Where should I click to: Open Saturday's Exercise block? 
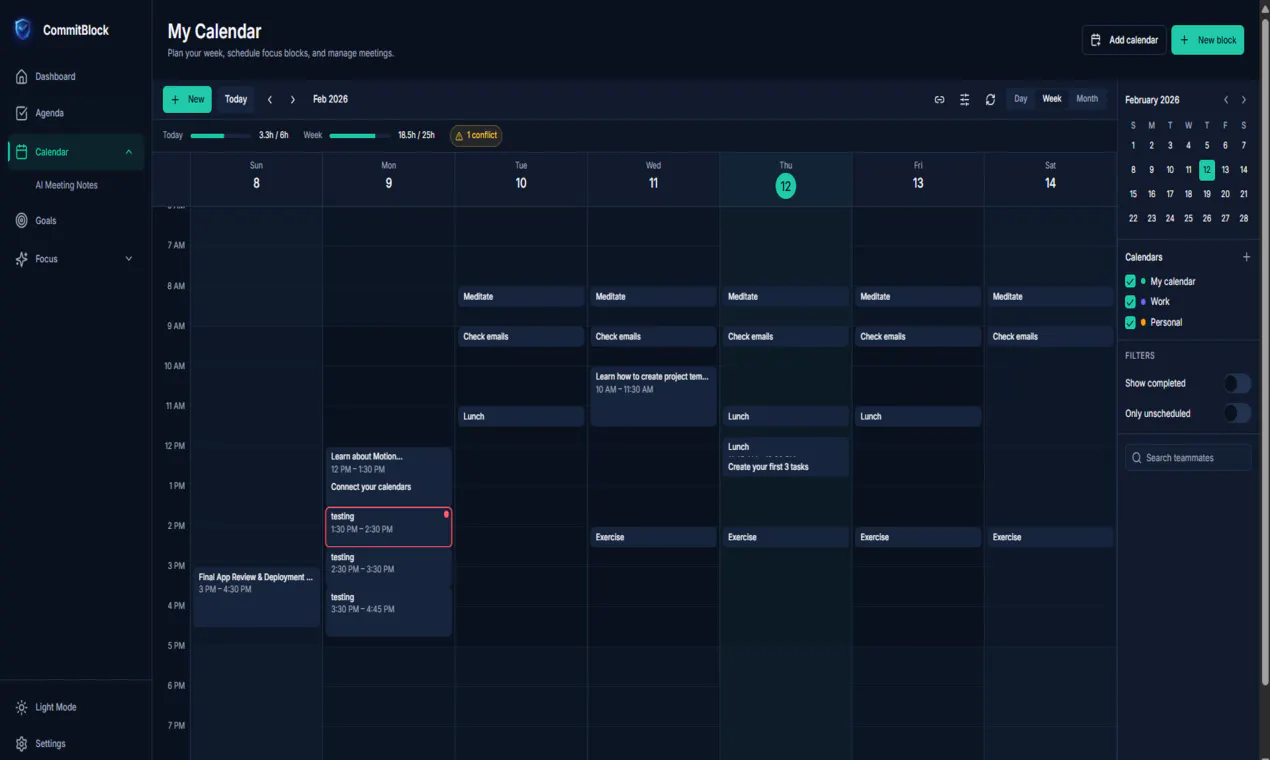coord(1050,537)
